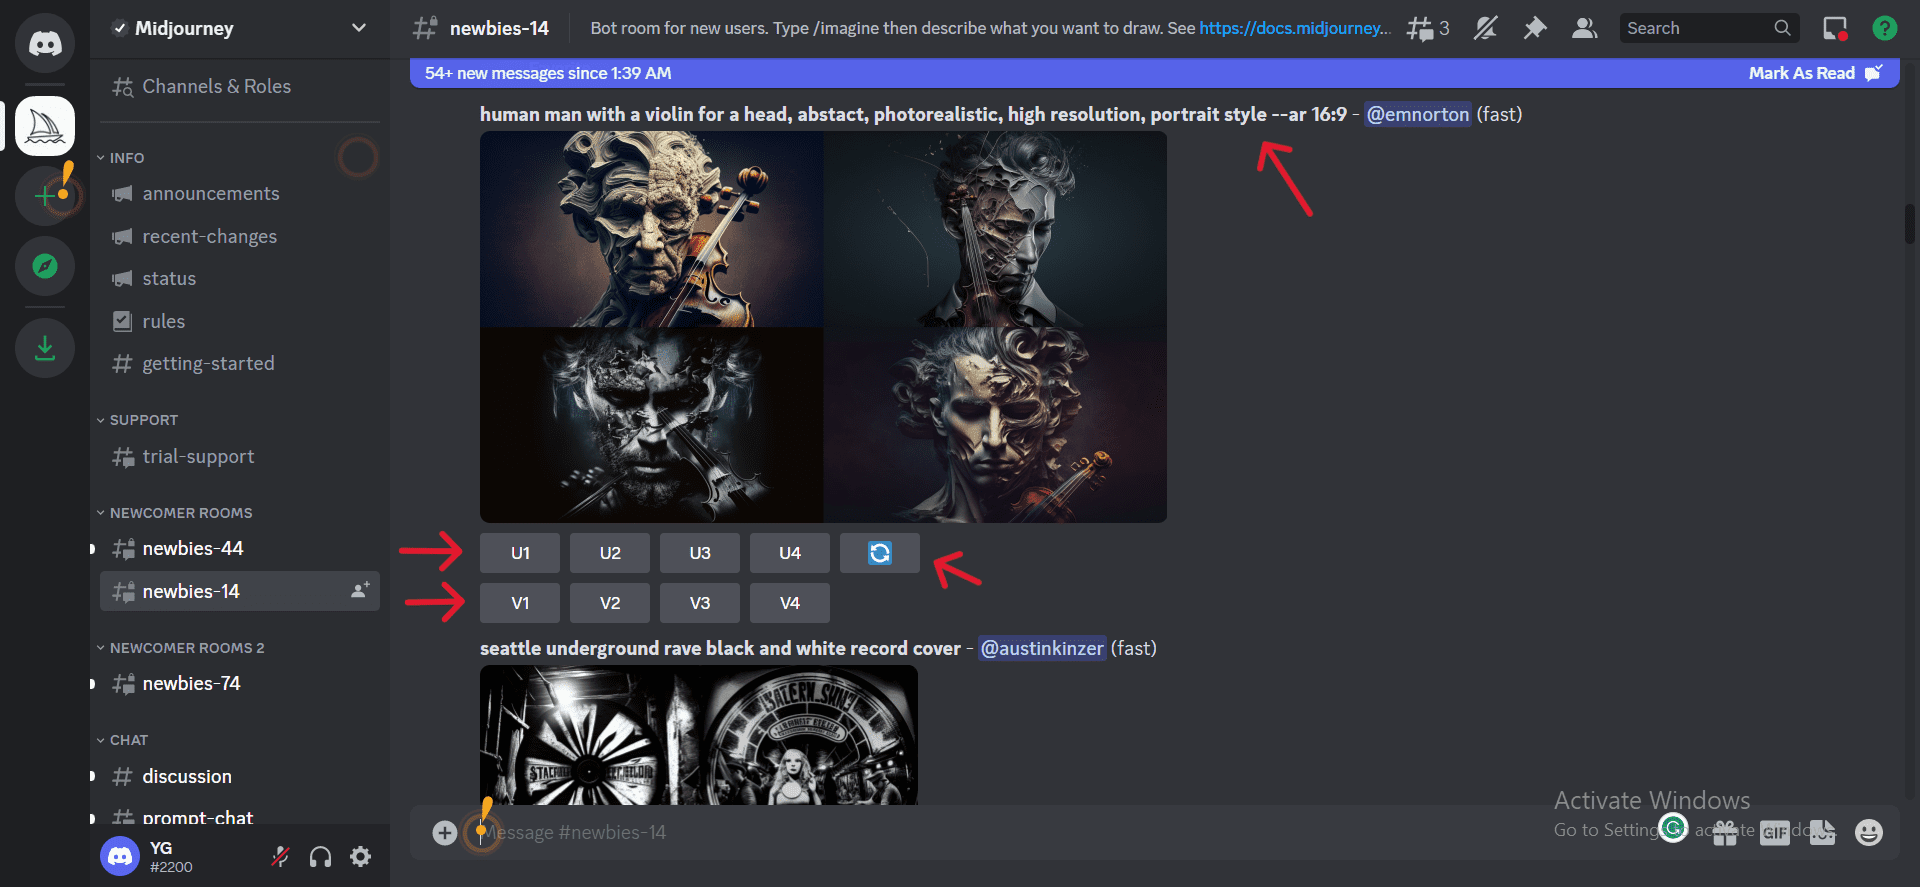
Task: Open pinned messages
Action: [1534, 29]
